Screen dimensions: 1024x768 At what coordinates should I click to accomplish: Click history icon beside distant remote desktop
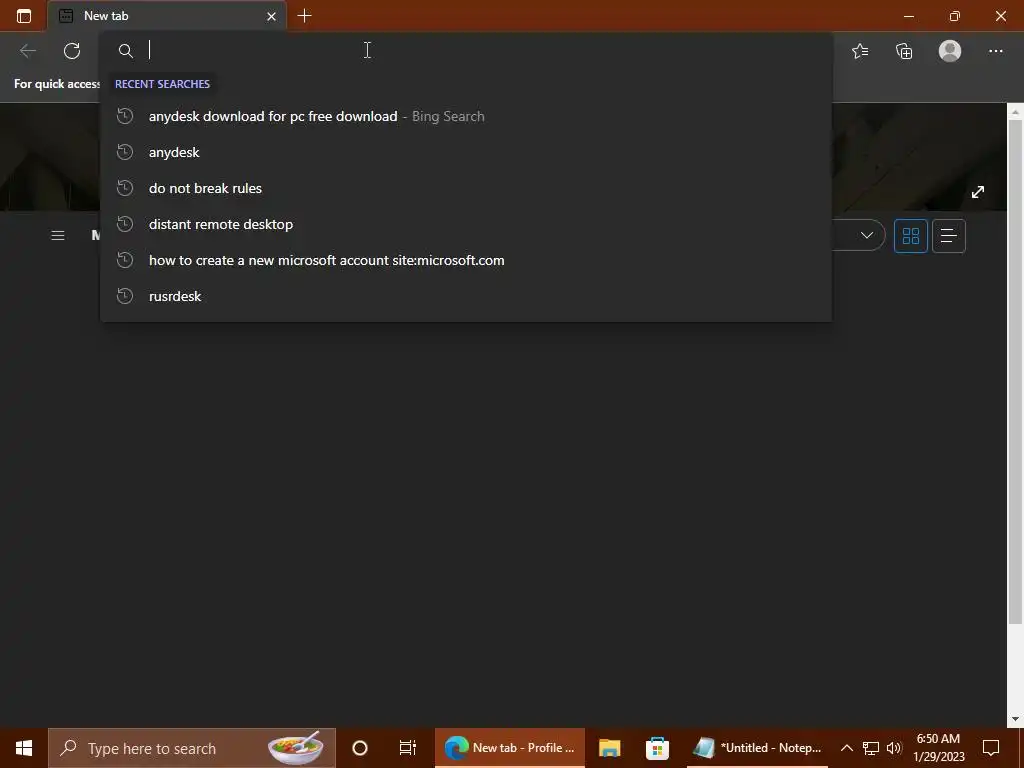click(125, 224)
